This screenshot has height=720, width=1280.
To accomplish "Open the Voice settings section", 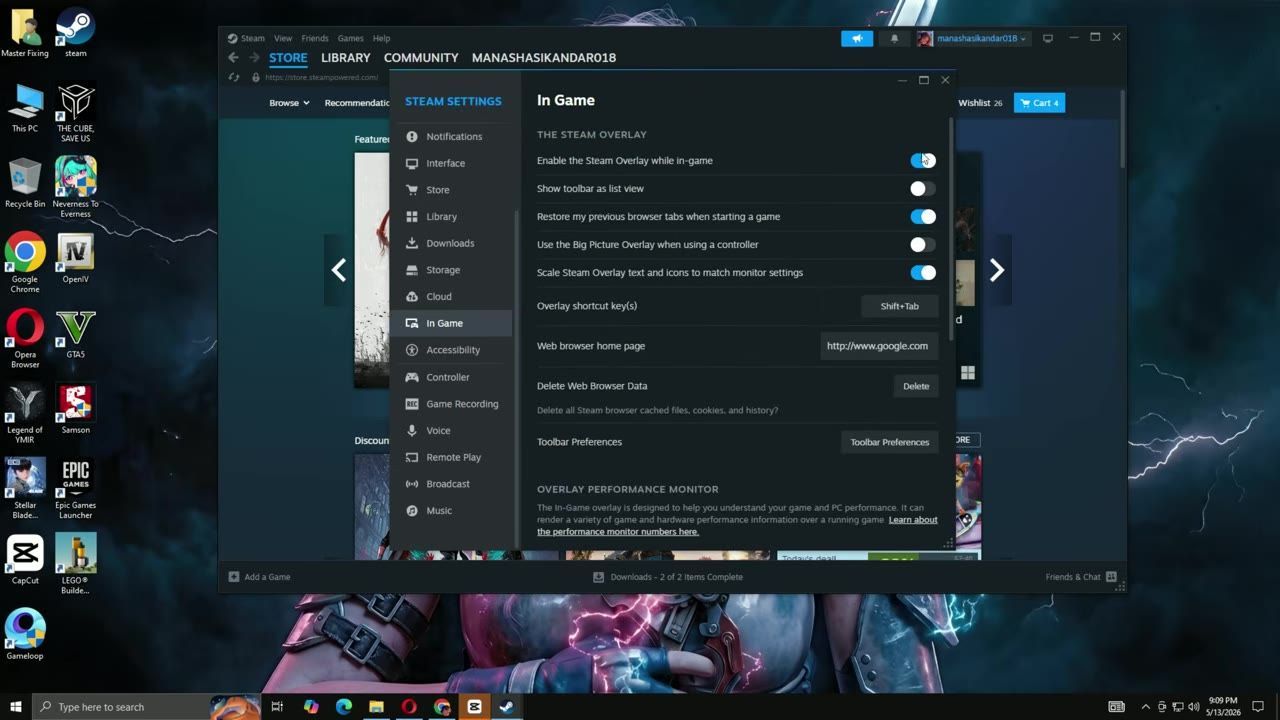I will [438, 430].
